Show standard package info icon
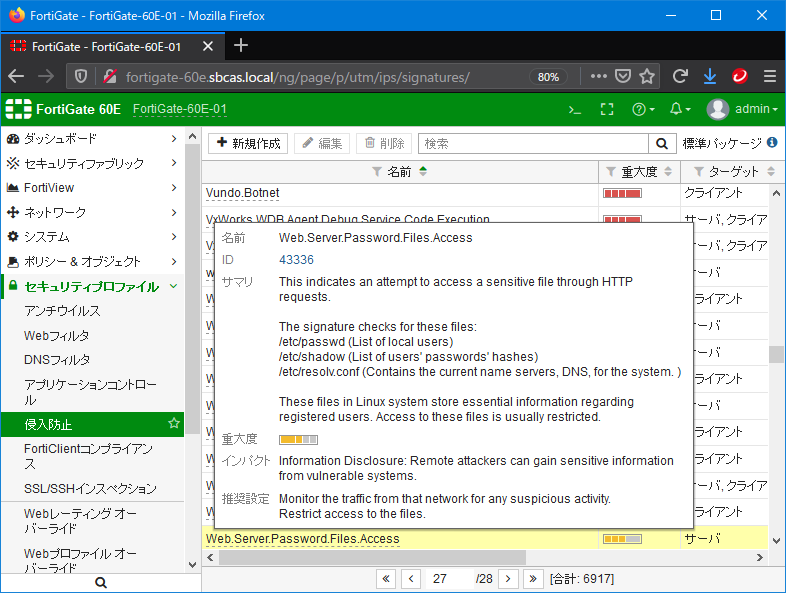This screenshot has width=786, height=593. point(772,143)
